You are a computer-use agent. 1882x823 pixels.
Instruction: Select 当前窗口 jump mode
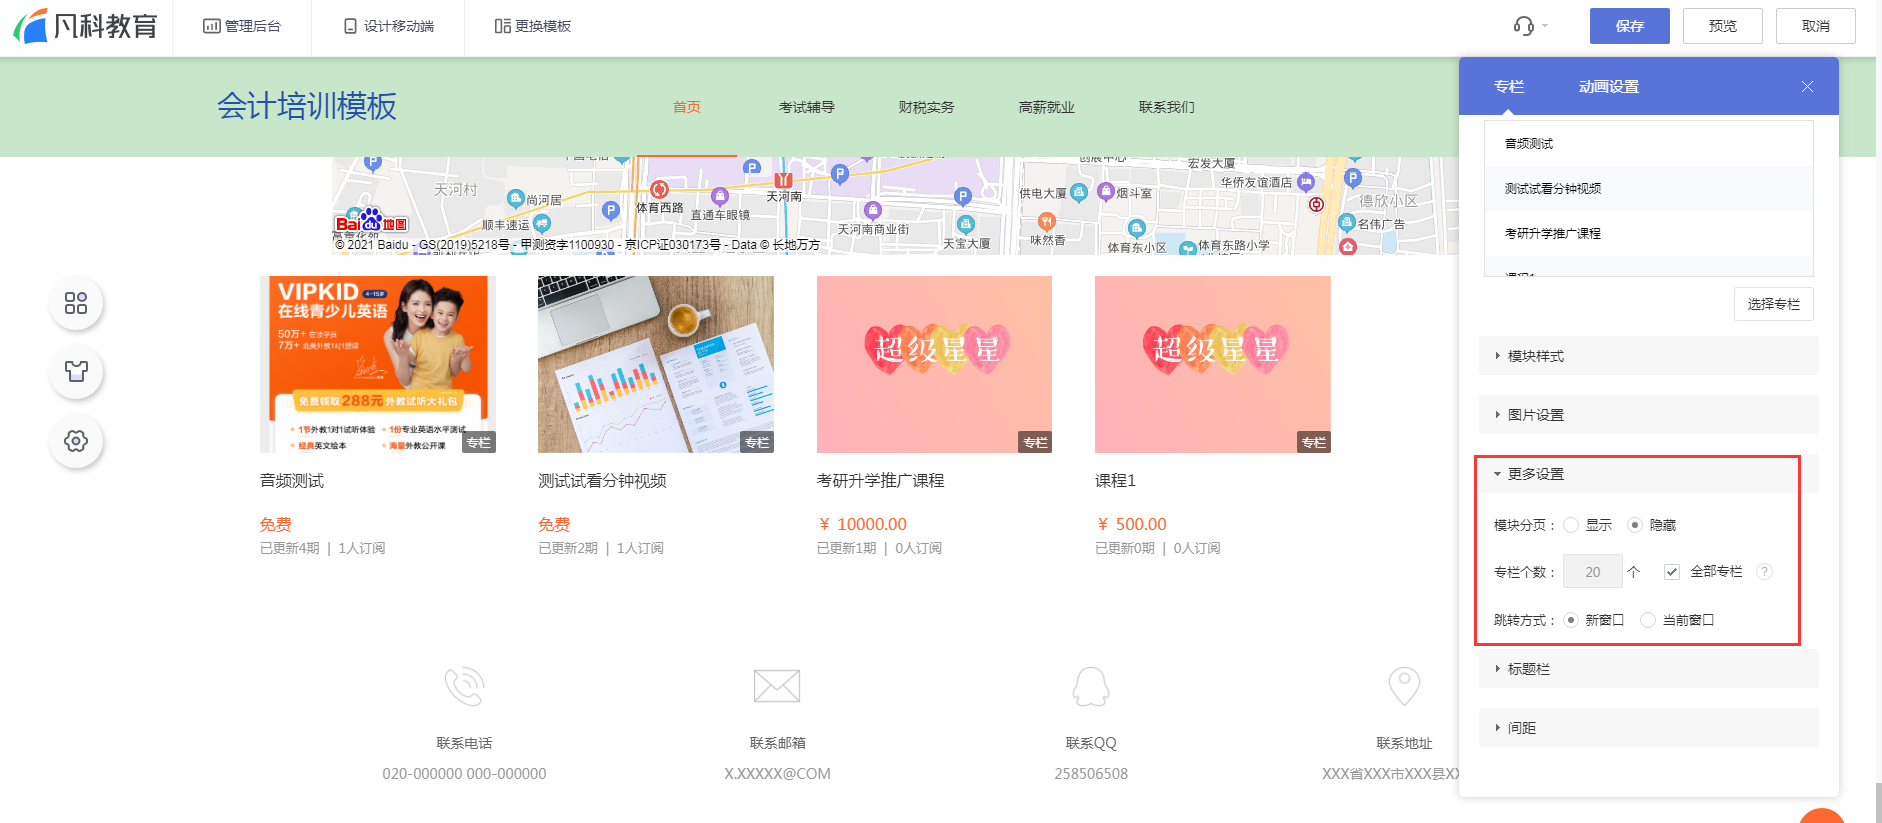click(x=1648, y=620)
